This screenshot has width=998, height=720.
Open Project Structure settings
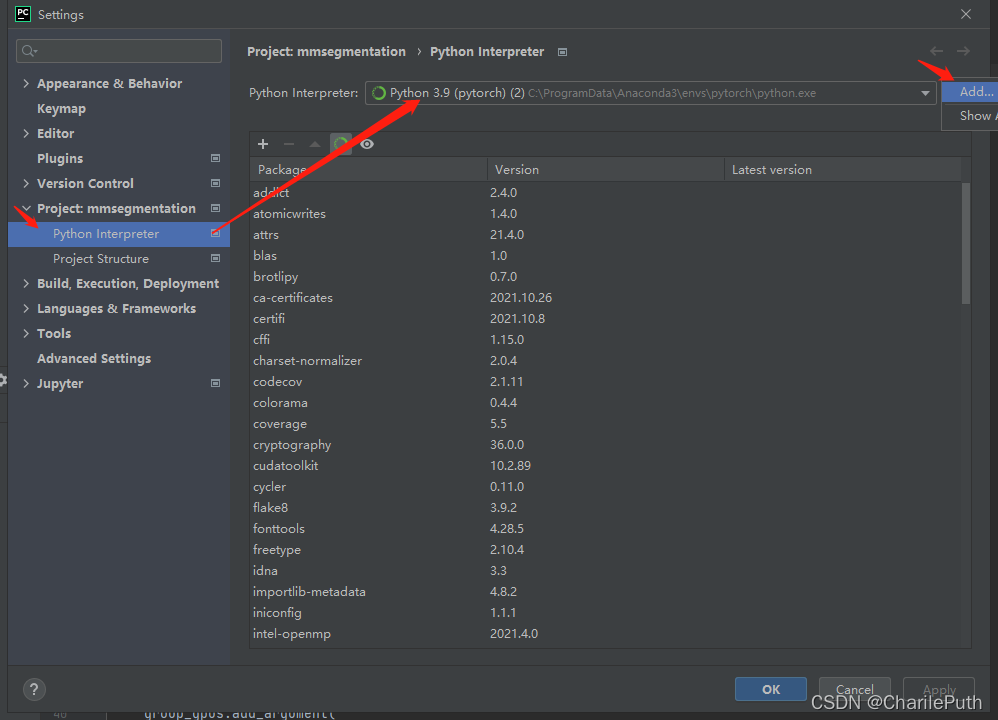click(101, 259)
